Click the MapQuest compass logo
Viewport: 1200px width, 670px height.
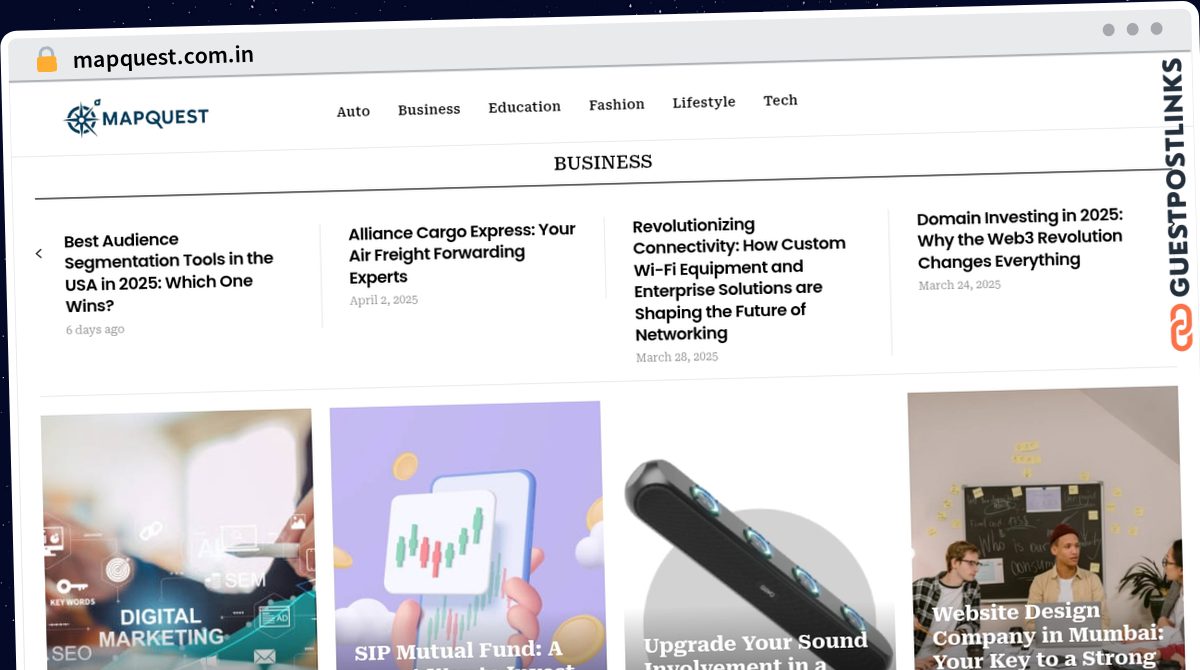(x=136, y=118)
